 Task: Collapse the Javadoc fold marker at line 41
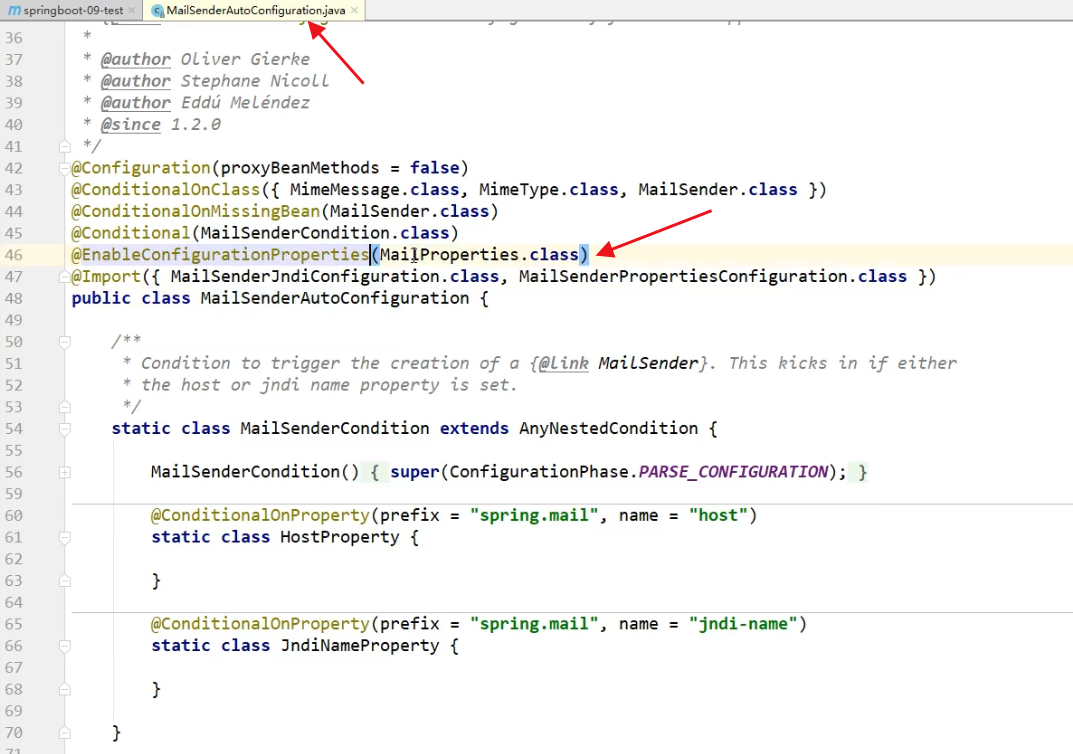(64, 146)
